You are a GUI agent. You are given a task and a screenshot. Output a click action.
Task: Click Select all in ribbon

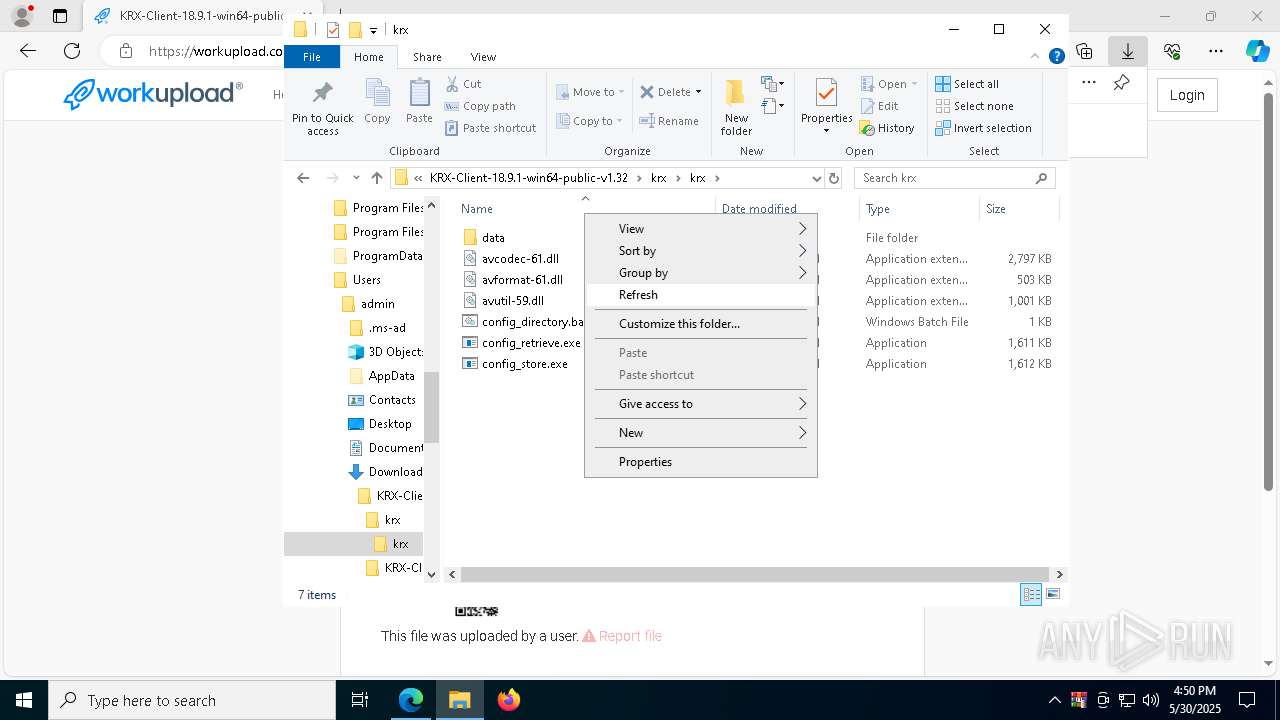click(967, 84)
